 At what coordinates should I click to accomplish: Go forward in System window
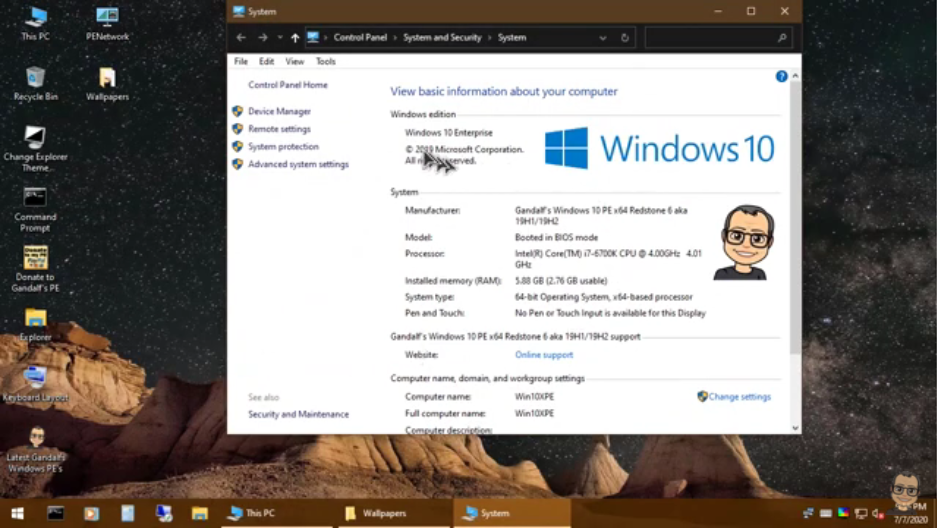pyautogui.click(x=262, y=38)
